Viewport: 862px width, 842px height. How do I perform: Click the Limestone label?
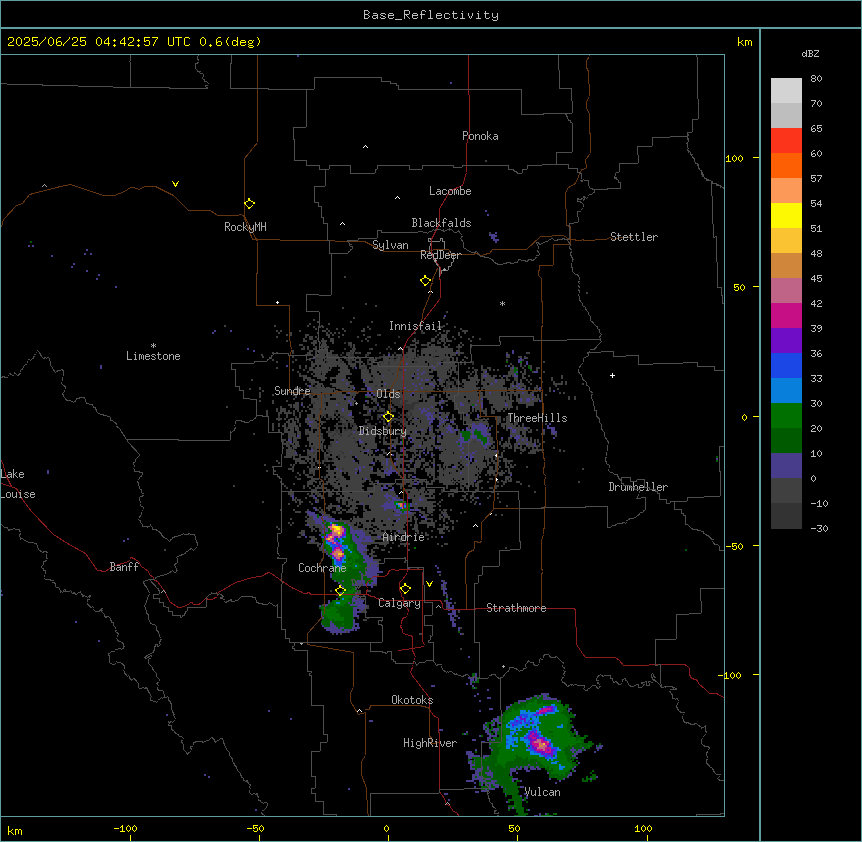point(153,356)
